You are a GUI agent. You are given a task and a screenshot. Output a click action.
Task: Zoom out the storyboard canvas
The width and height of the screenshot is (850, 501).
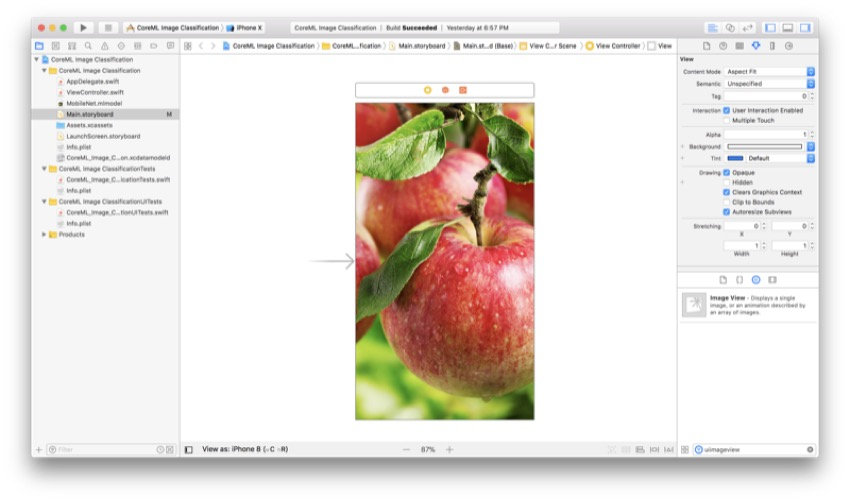407,449
